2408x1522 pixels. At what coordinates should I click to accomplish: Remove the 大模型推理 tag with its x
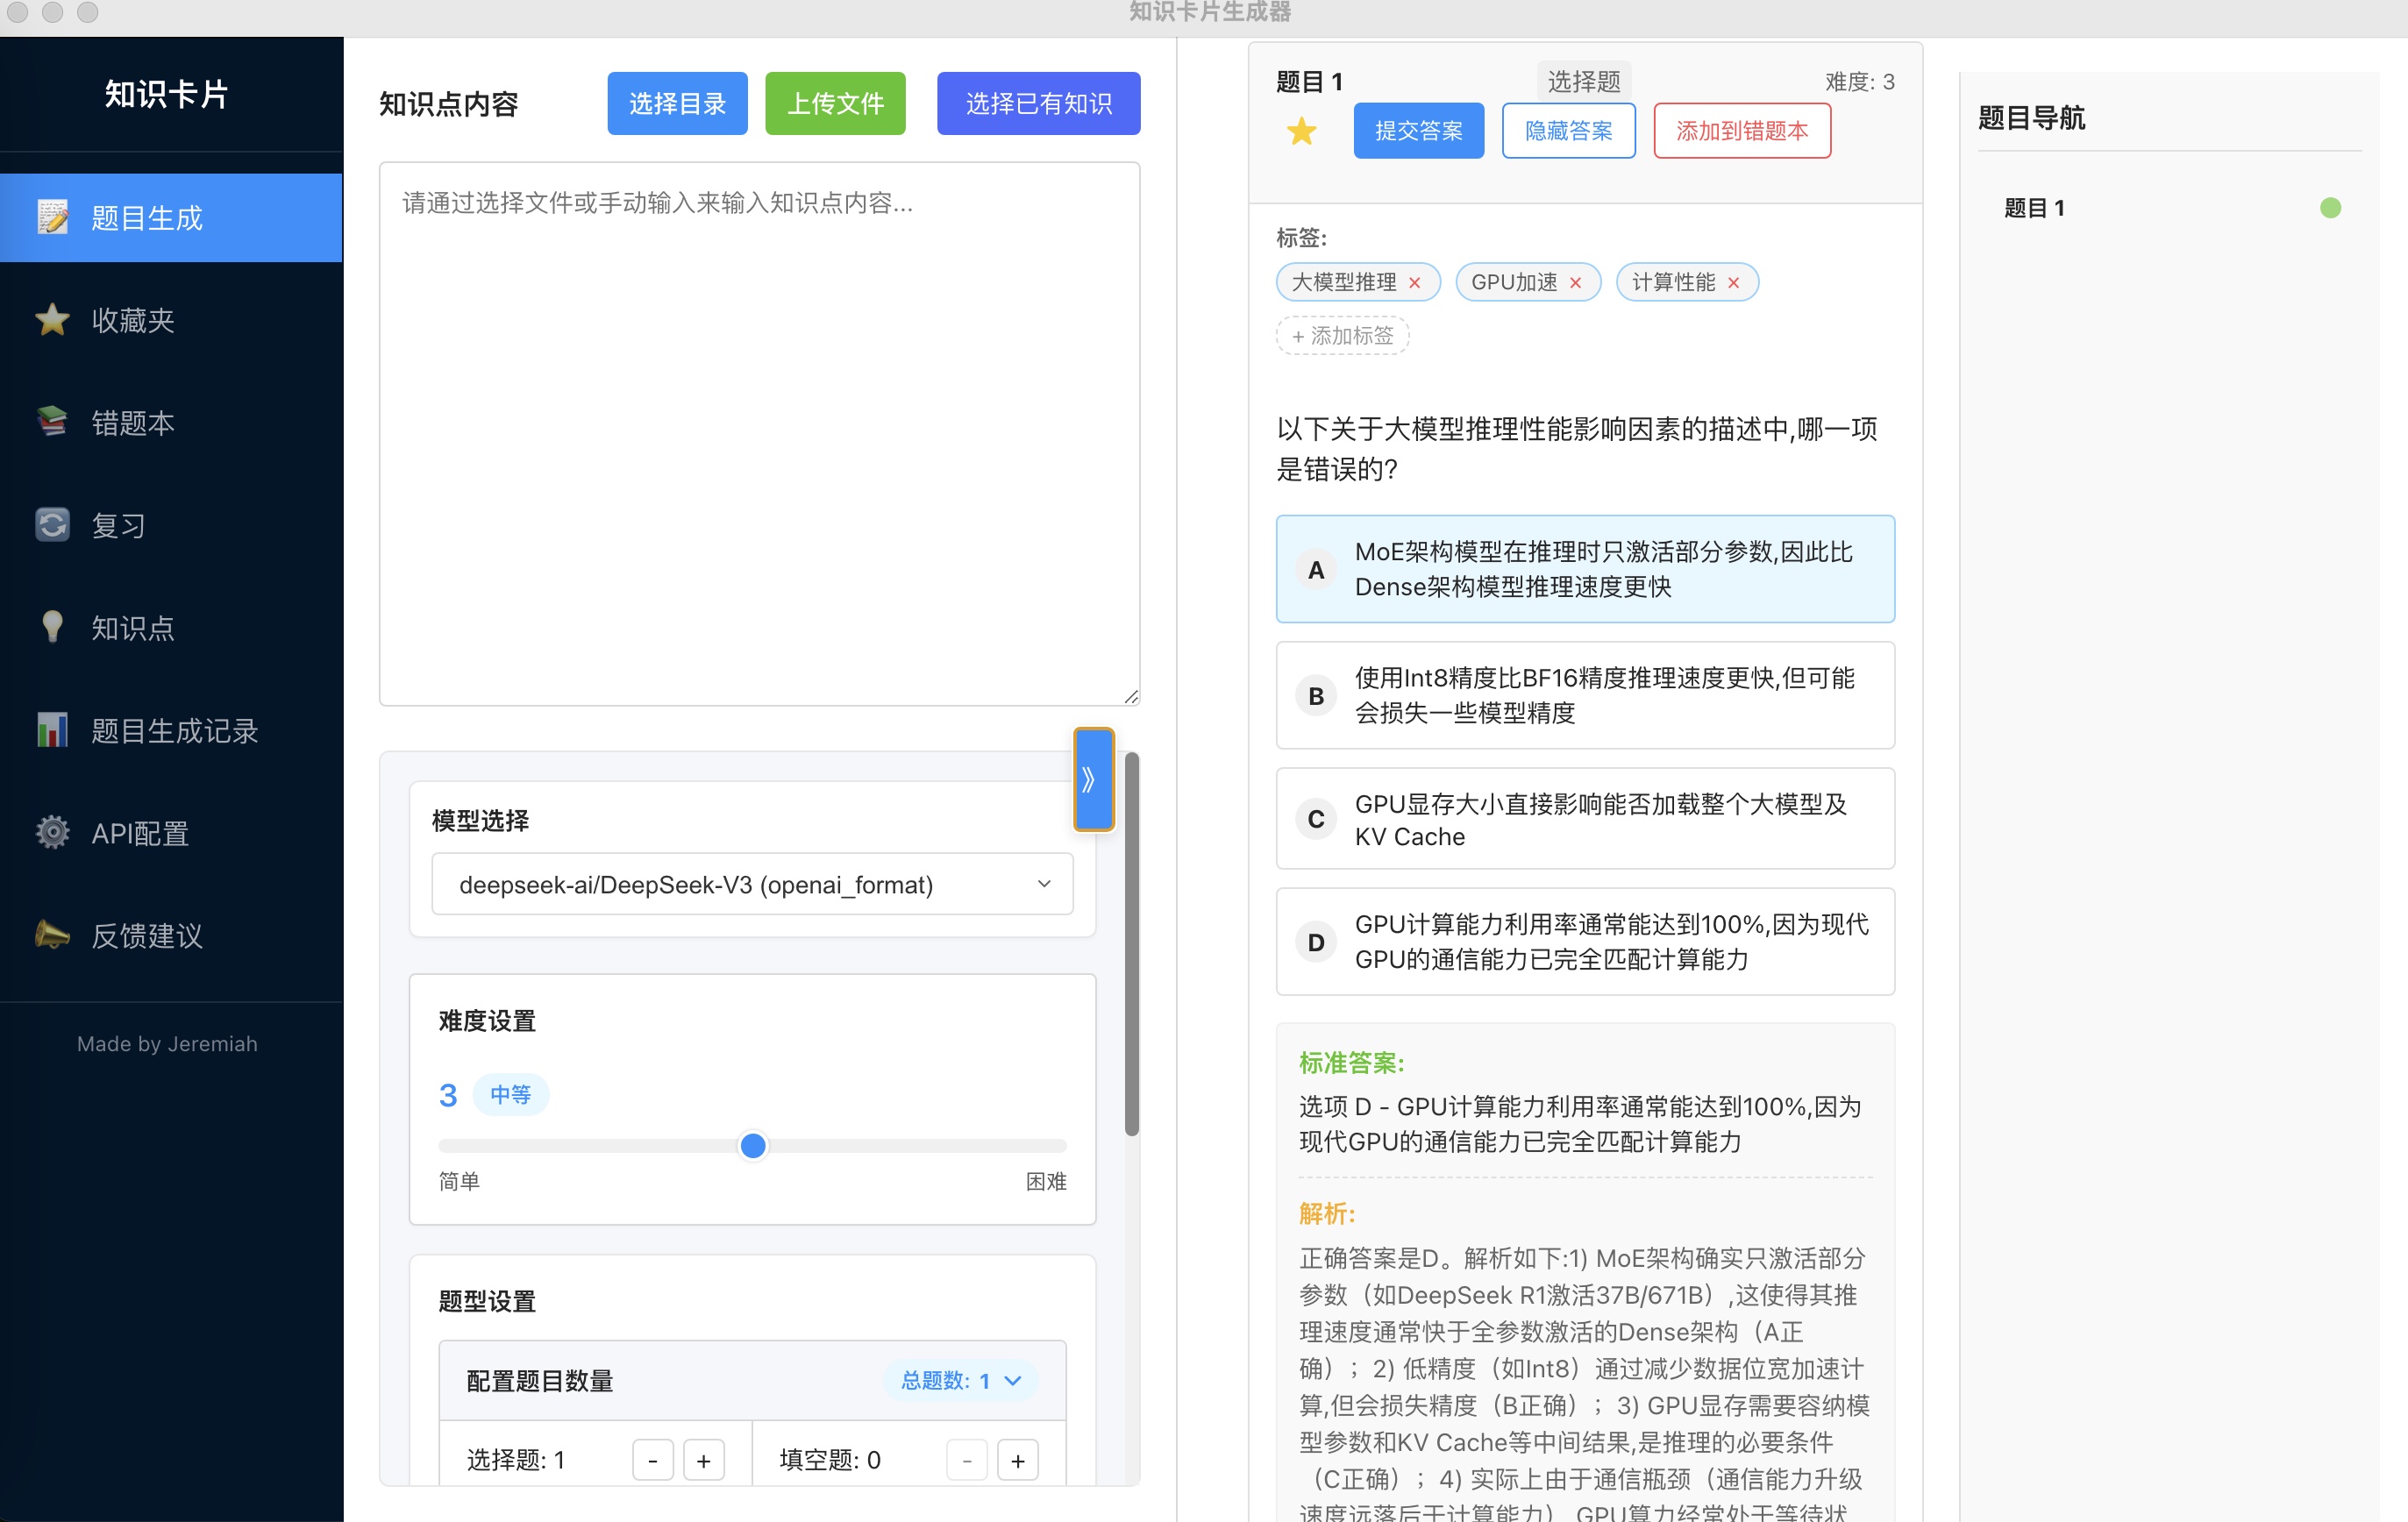pos(1414,283)
